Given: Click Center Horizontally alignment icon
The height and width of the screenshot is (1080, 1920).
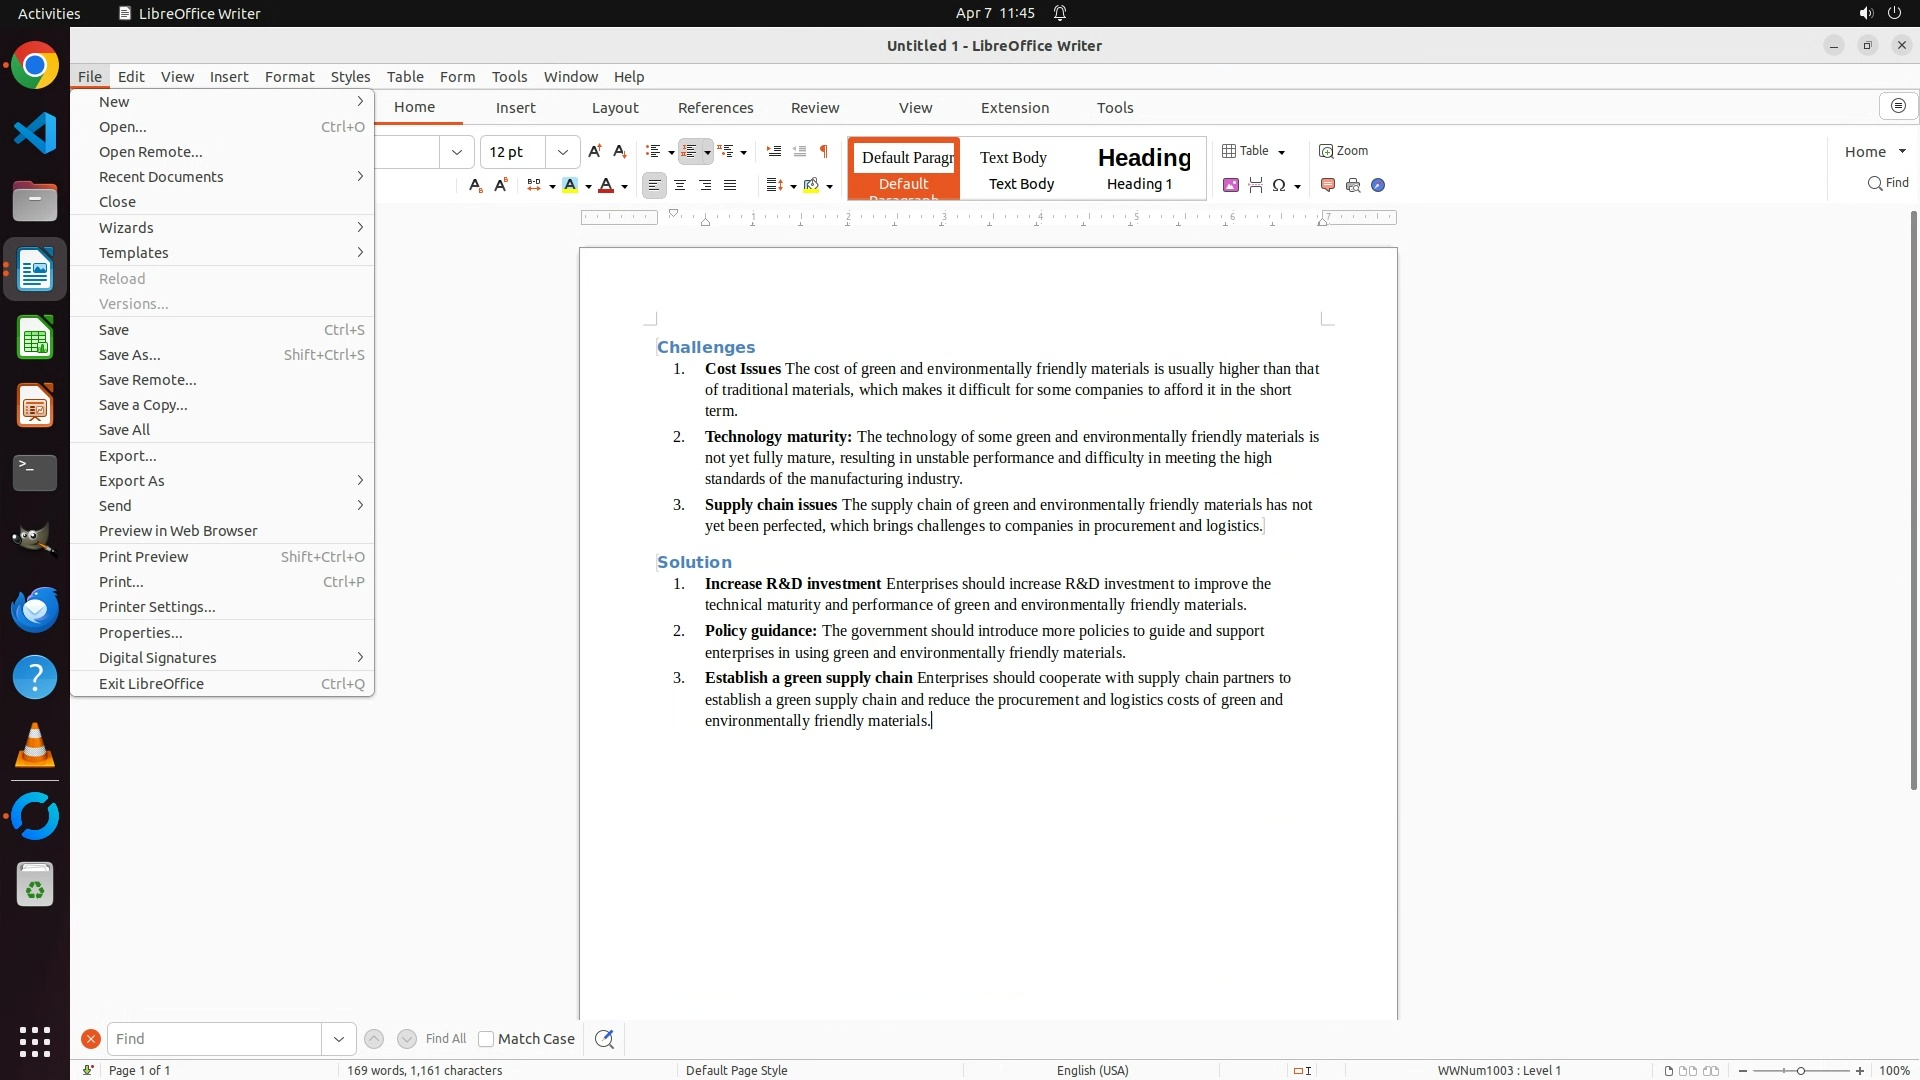Looking at the screenshot, I should (680, 185).
